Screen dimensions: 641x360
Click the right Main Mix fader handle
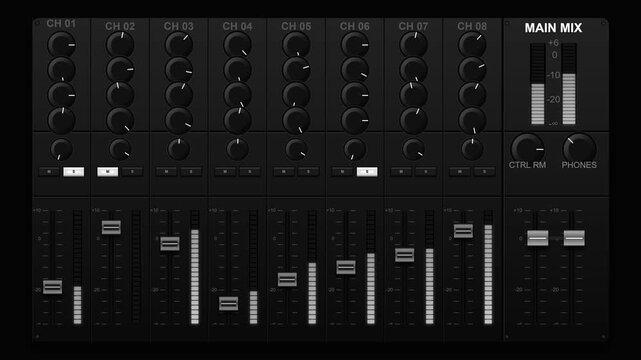(574, 238)
